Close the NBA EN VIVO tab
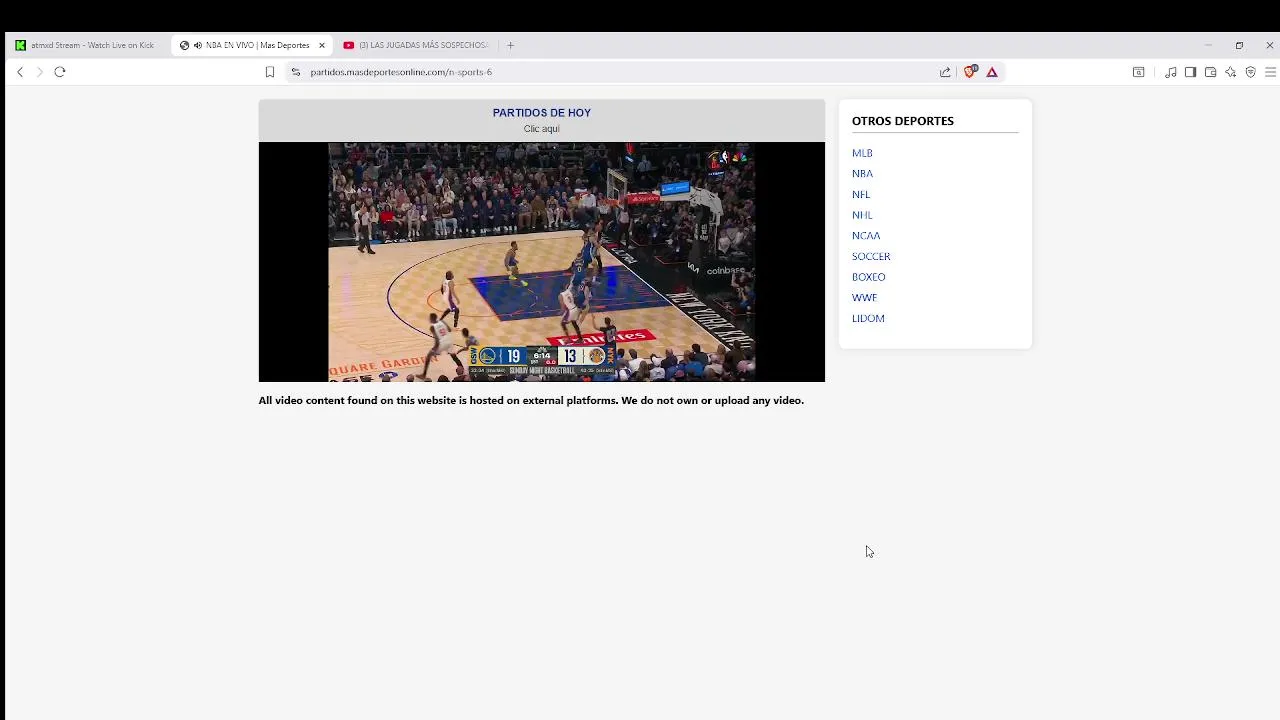The image size is (1280, 720). (x=322, y=45)
